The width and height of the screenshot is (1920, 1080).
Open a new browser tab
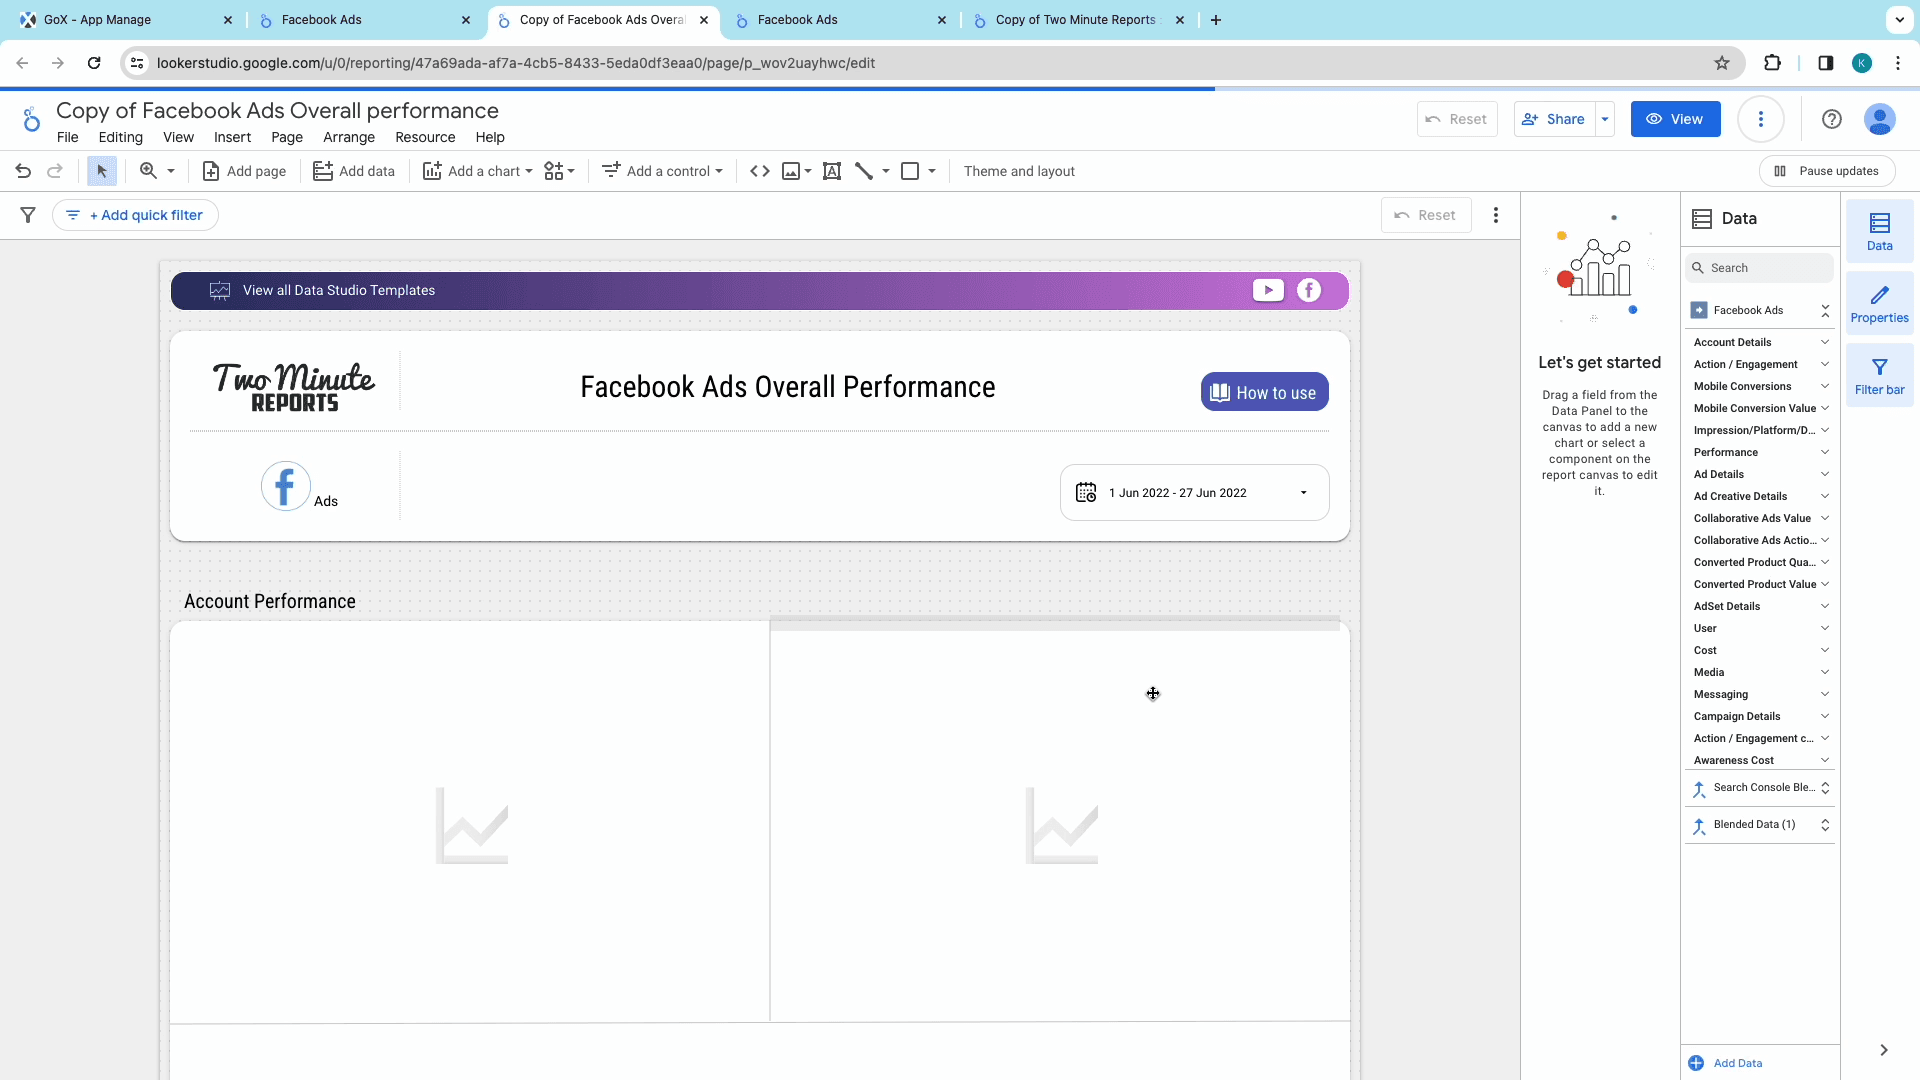tap(1216, 20)
